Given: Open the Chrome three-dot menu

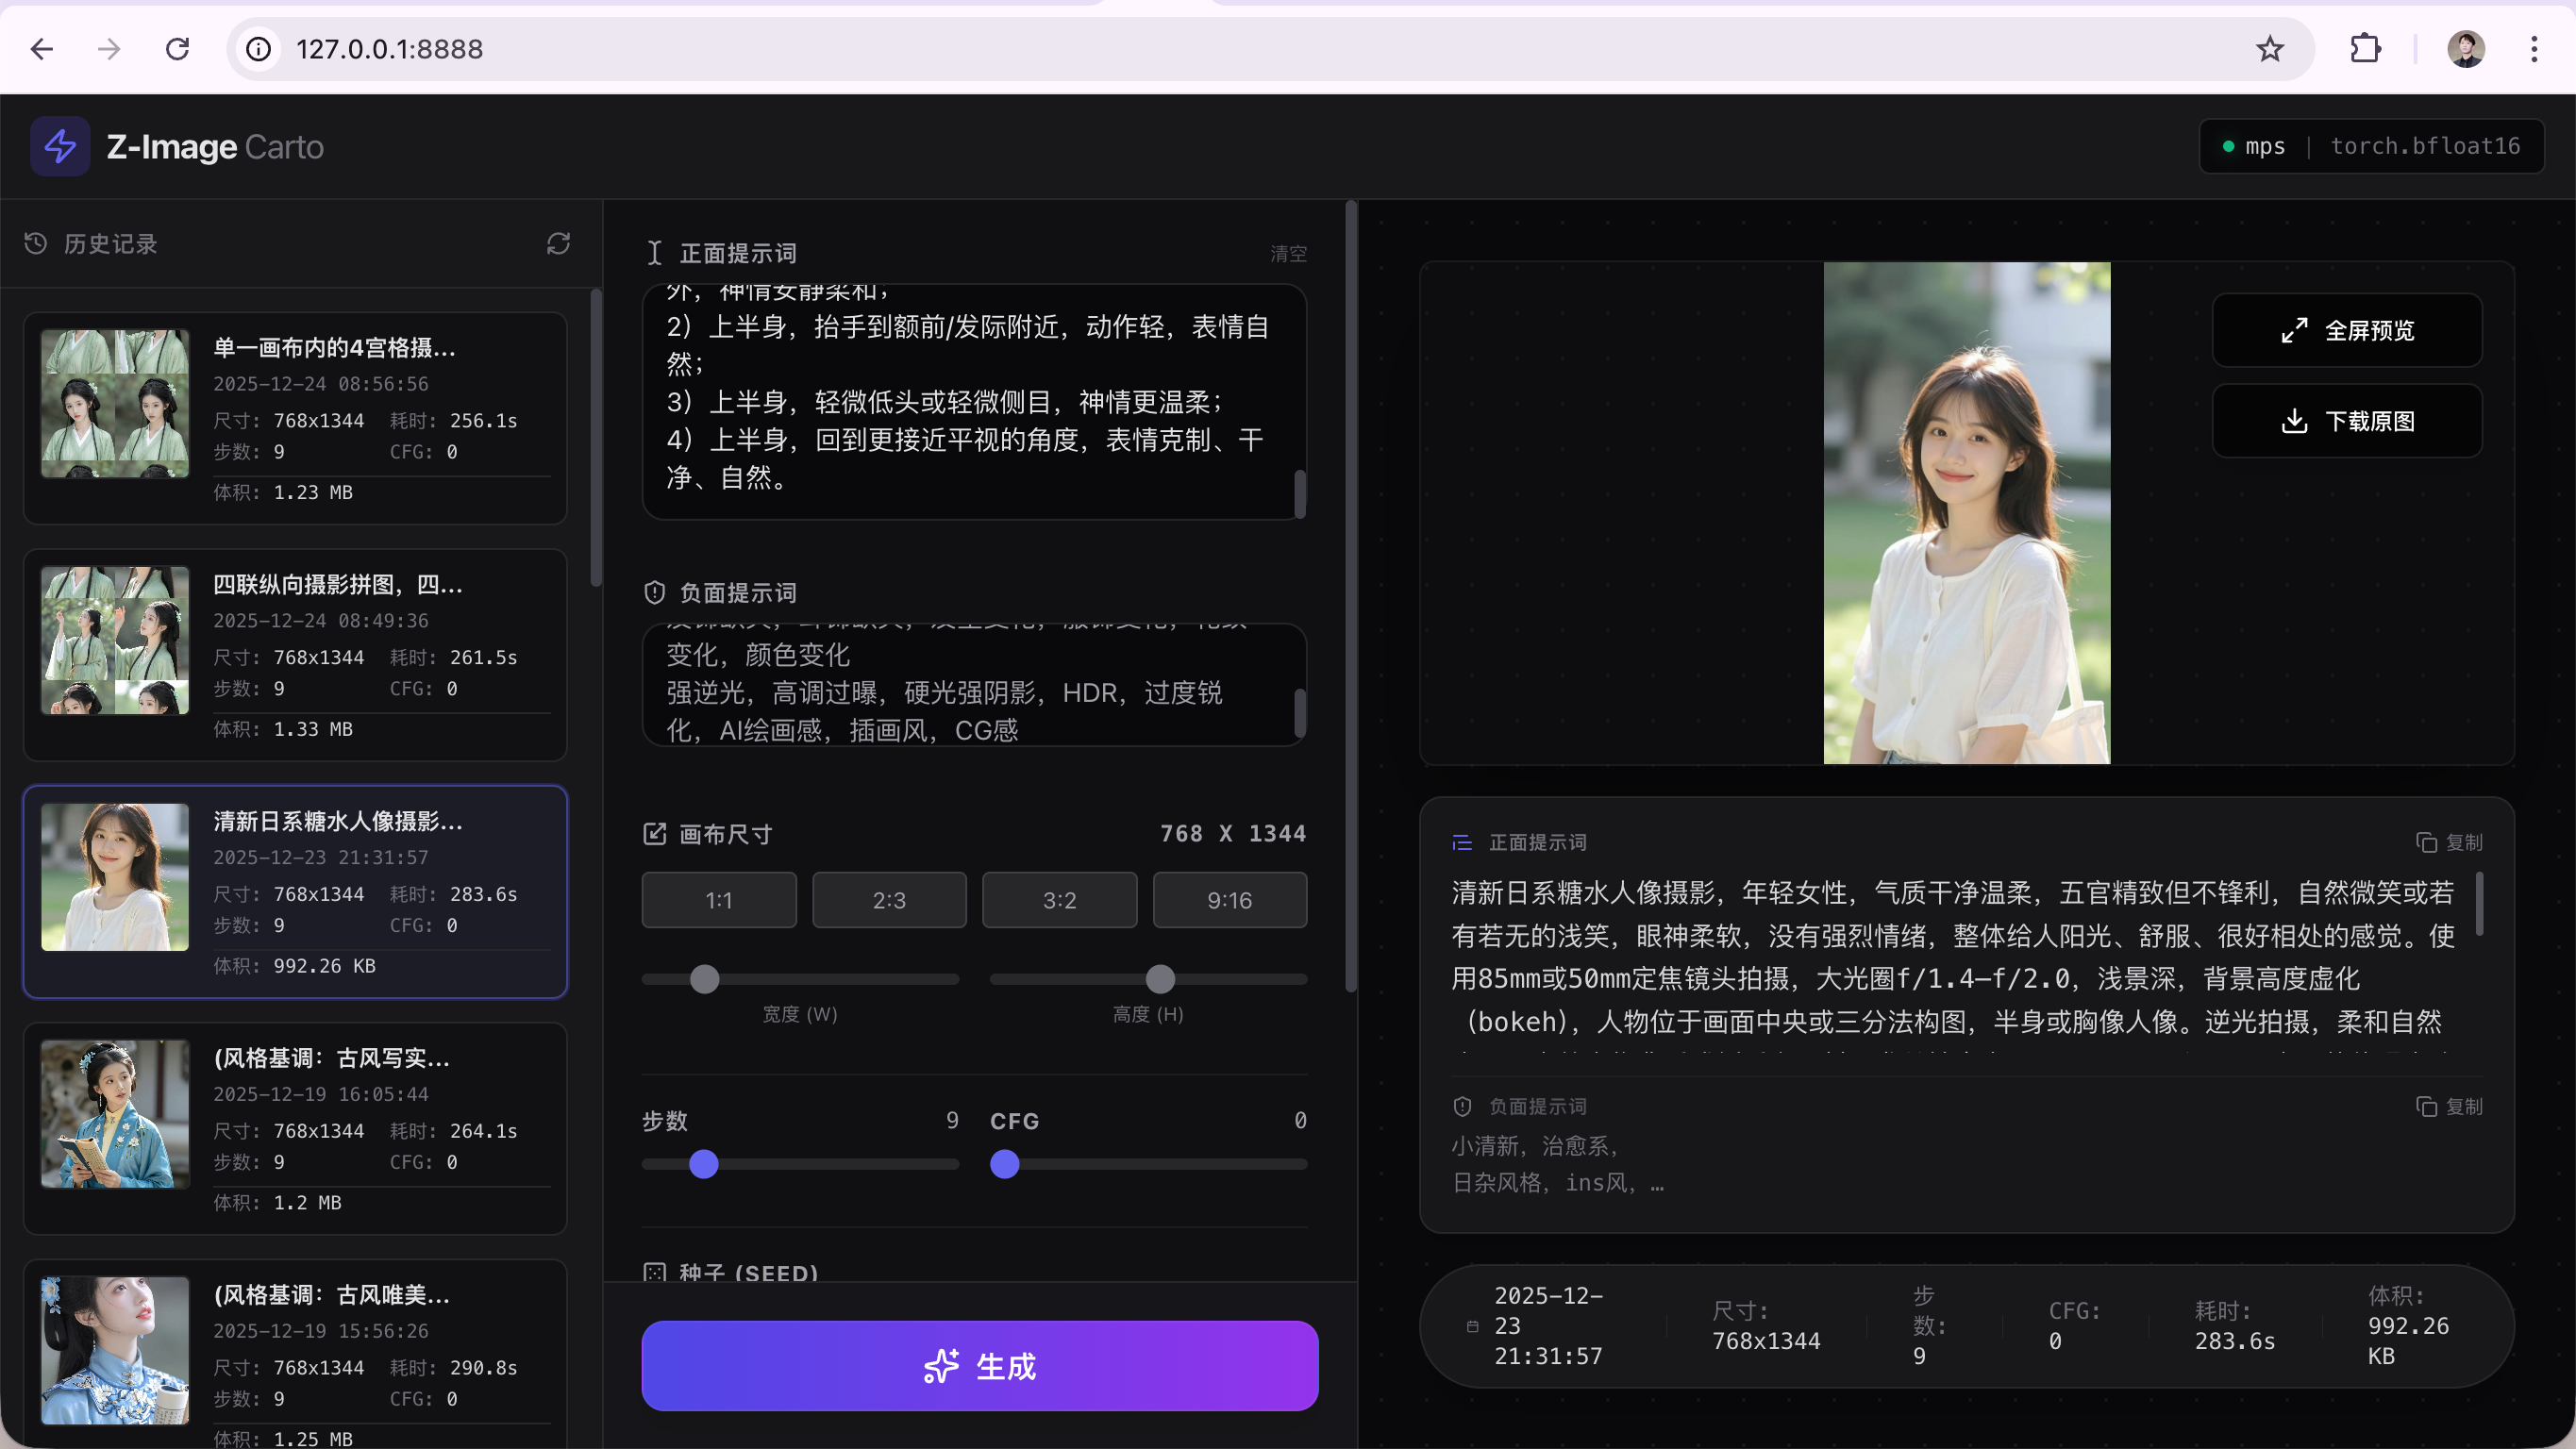Looking at the screenshot, I should pos(2534,48).
